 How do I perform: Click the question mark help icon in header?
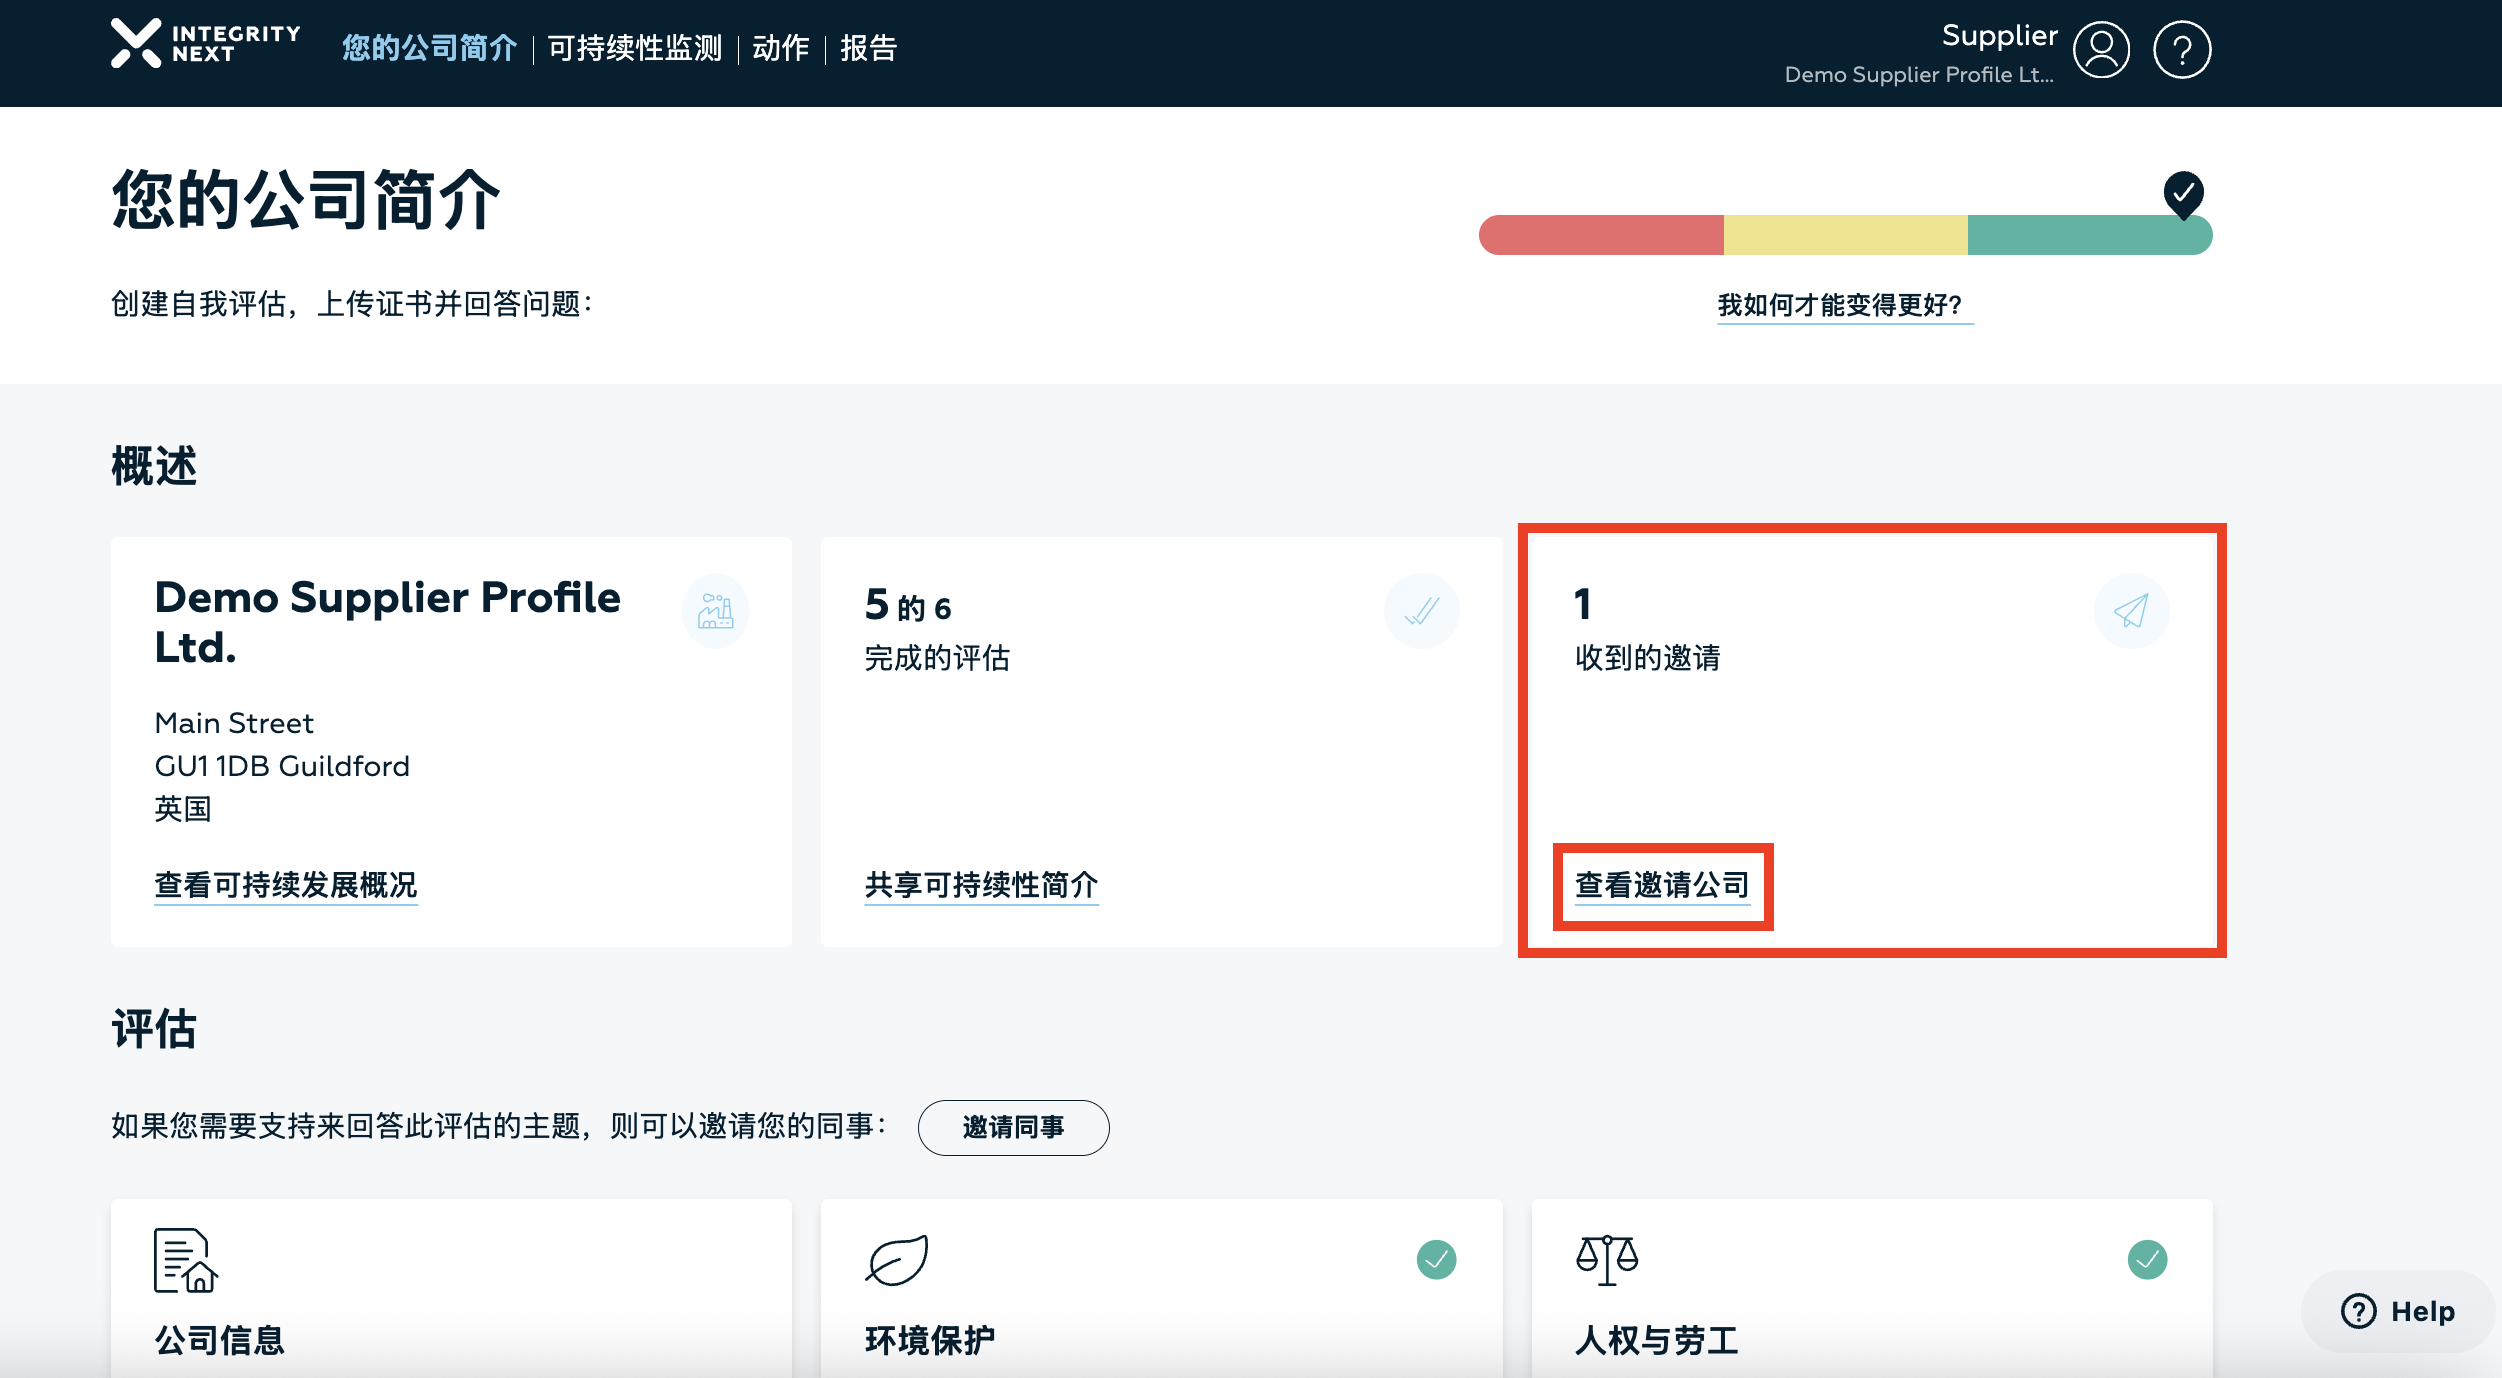click(2181, 50)
